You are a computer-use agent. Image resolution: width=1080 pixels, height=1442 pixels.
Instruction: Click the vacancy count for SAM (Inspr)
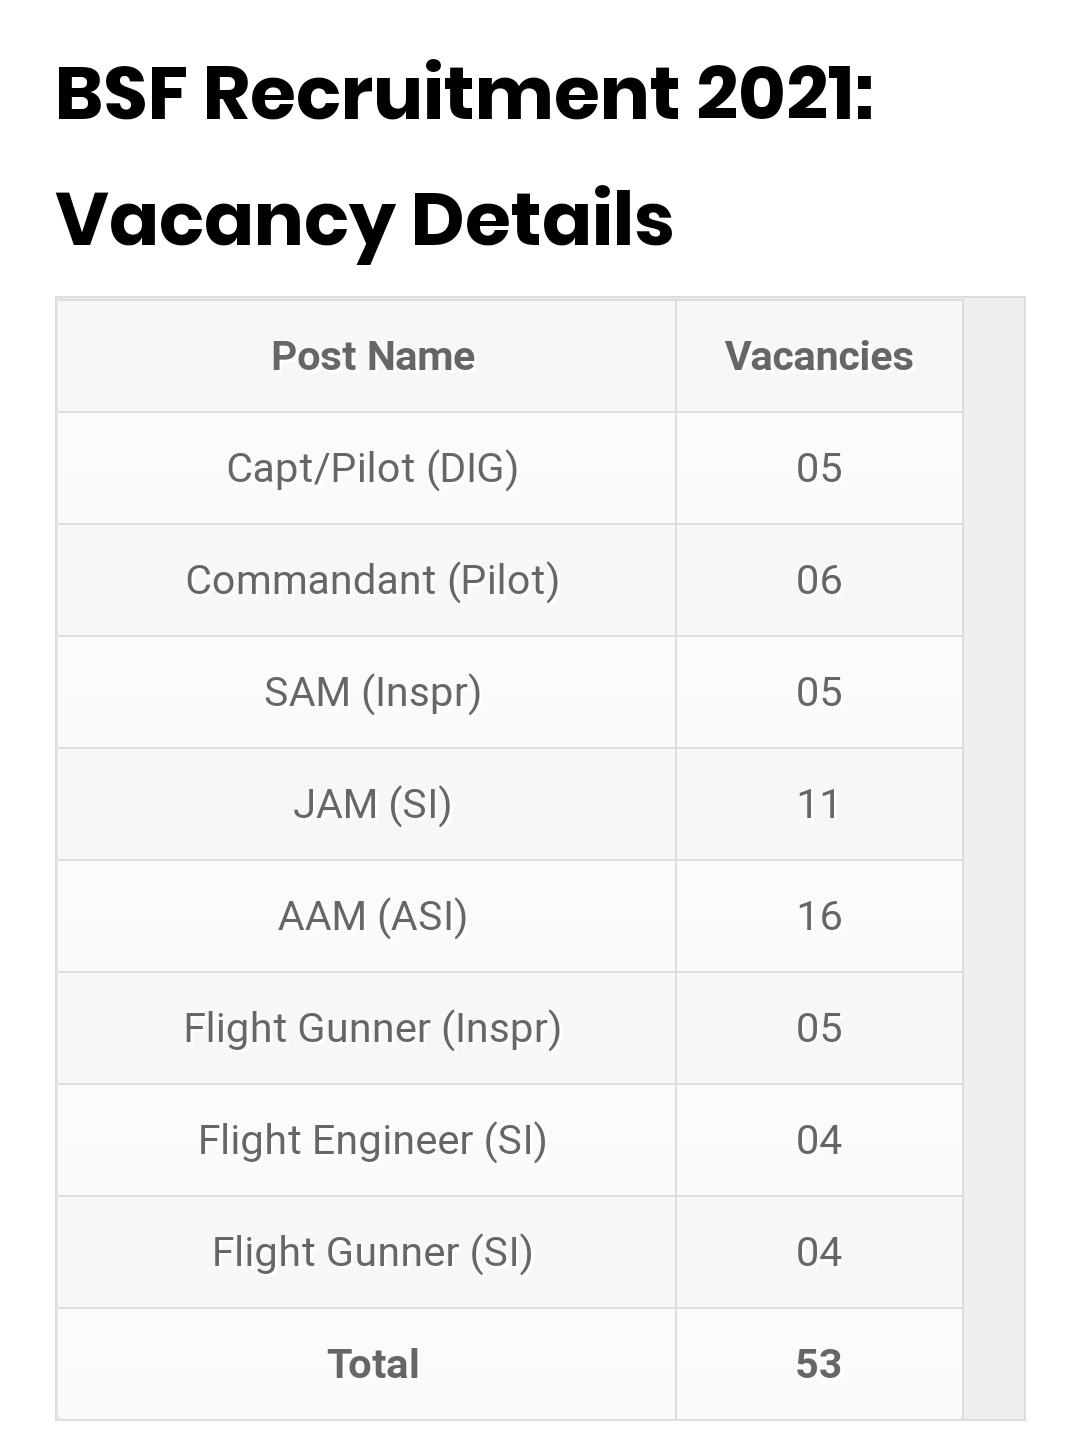tap(819, 692)
